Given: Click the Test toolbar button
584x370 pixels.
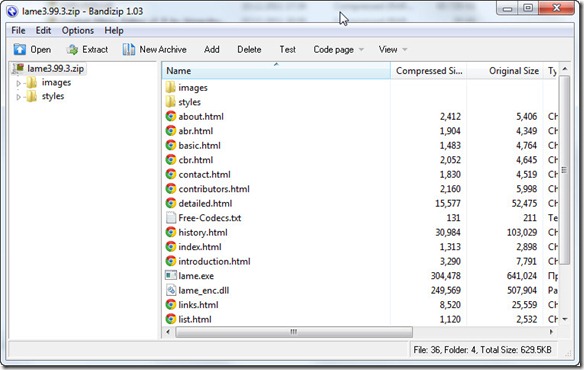Looking at the screenshot, I should coord(288,50).
